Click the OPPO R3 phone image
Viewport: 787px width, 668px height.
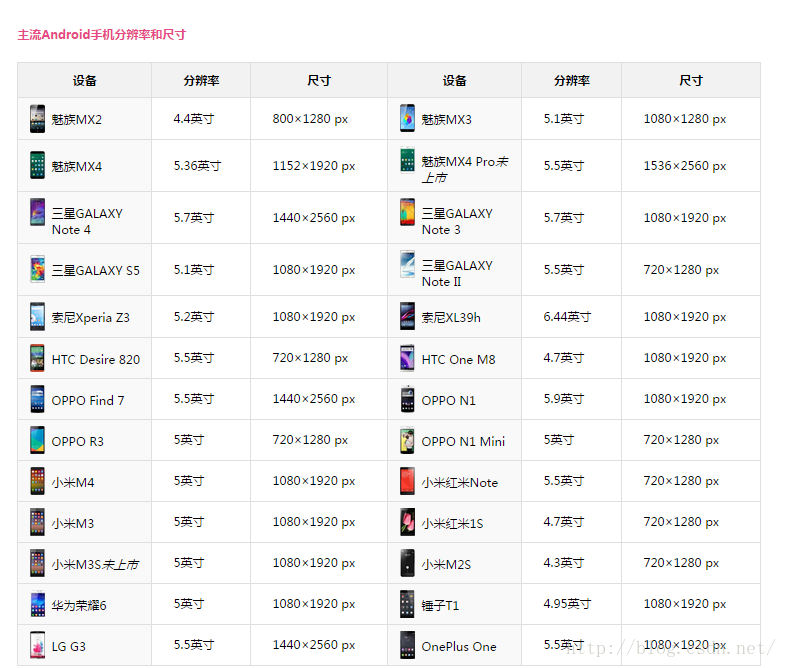click(37, 440)
